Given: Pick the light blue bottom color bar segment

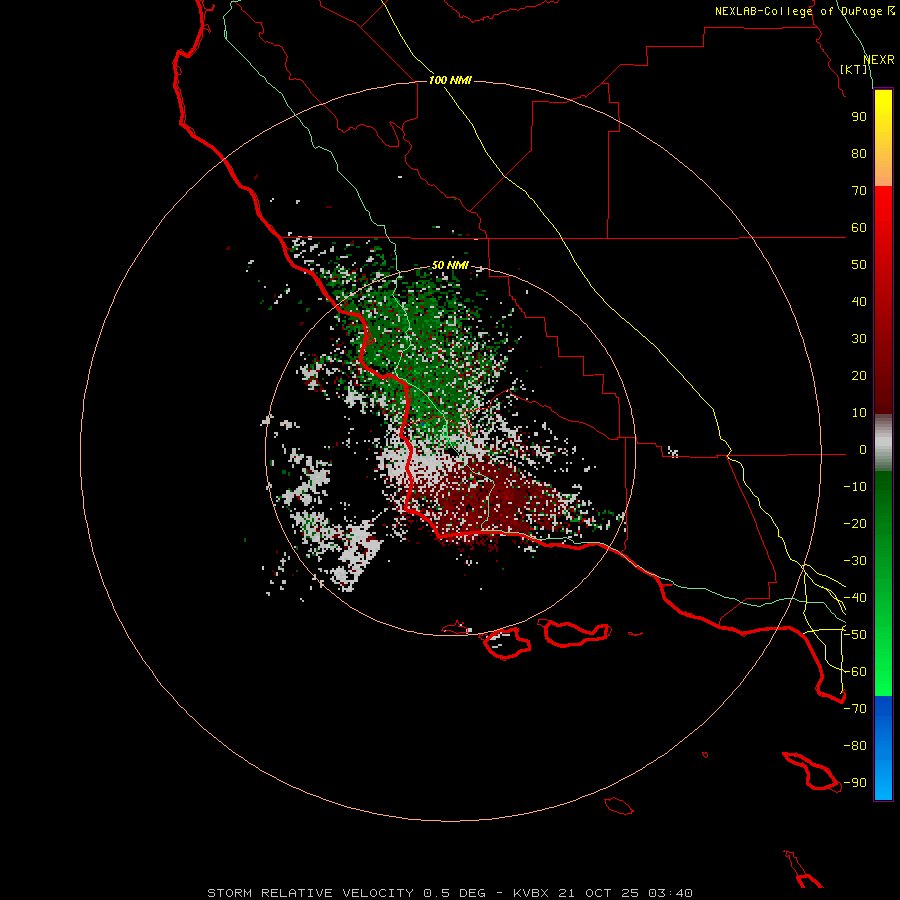Looking at the screenshot, I should coord(883,781).
